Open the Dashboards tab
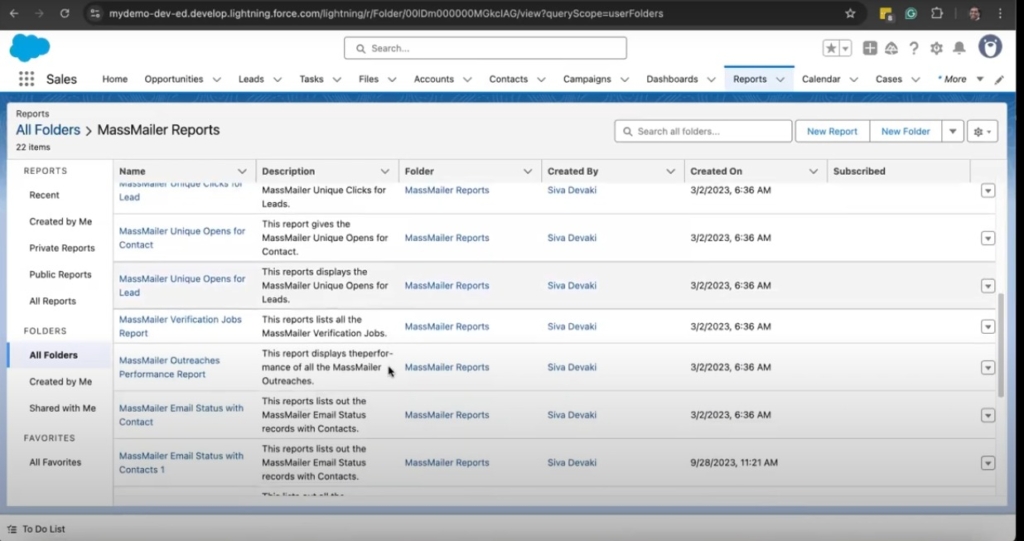 click(672, 79)
